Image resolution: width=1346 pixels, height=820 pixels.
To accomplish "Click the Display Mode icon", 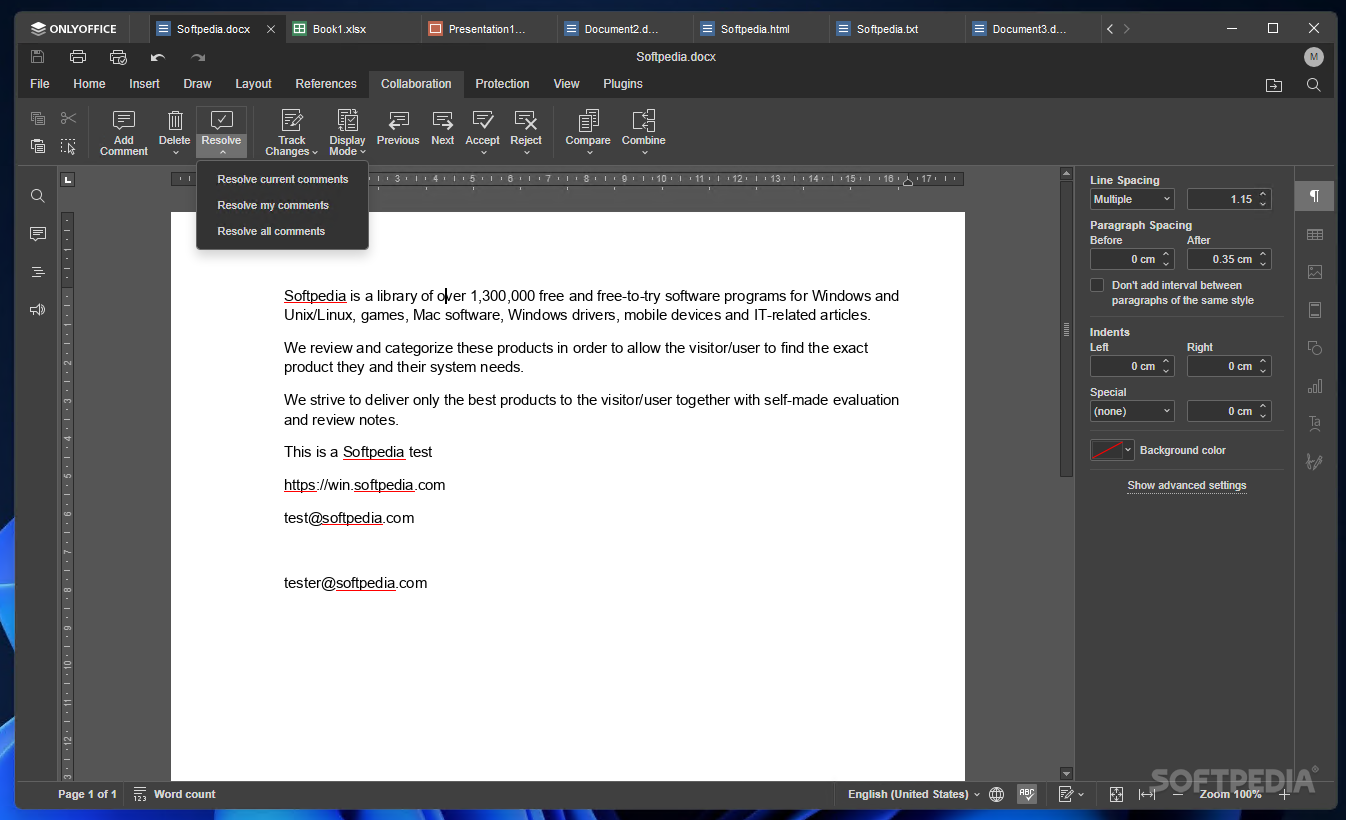I will 347,121.
